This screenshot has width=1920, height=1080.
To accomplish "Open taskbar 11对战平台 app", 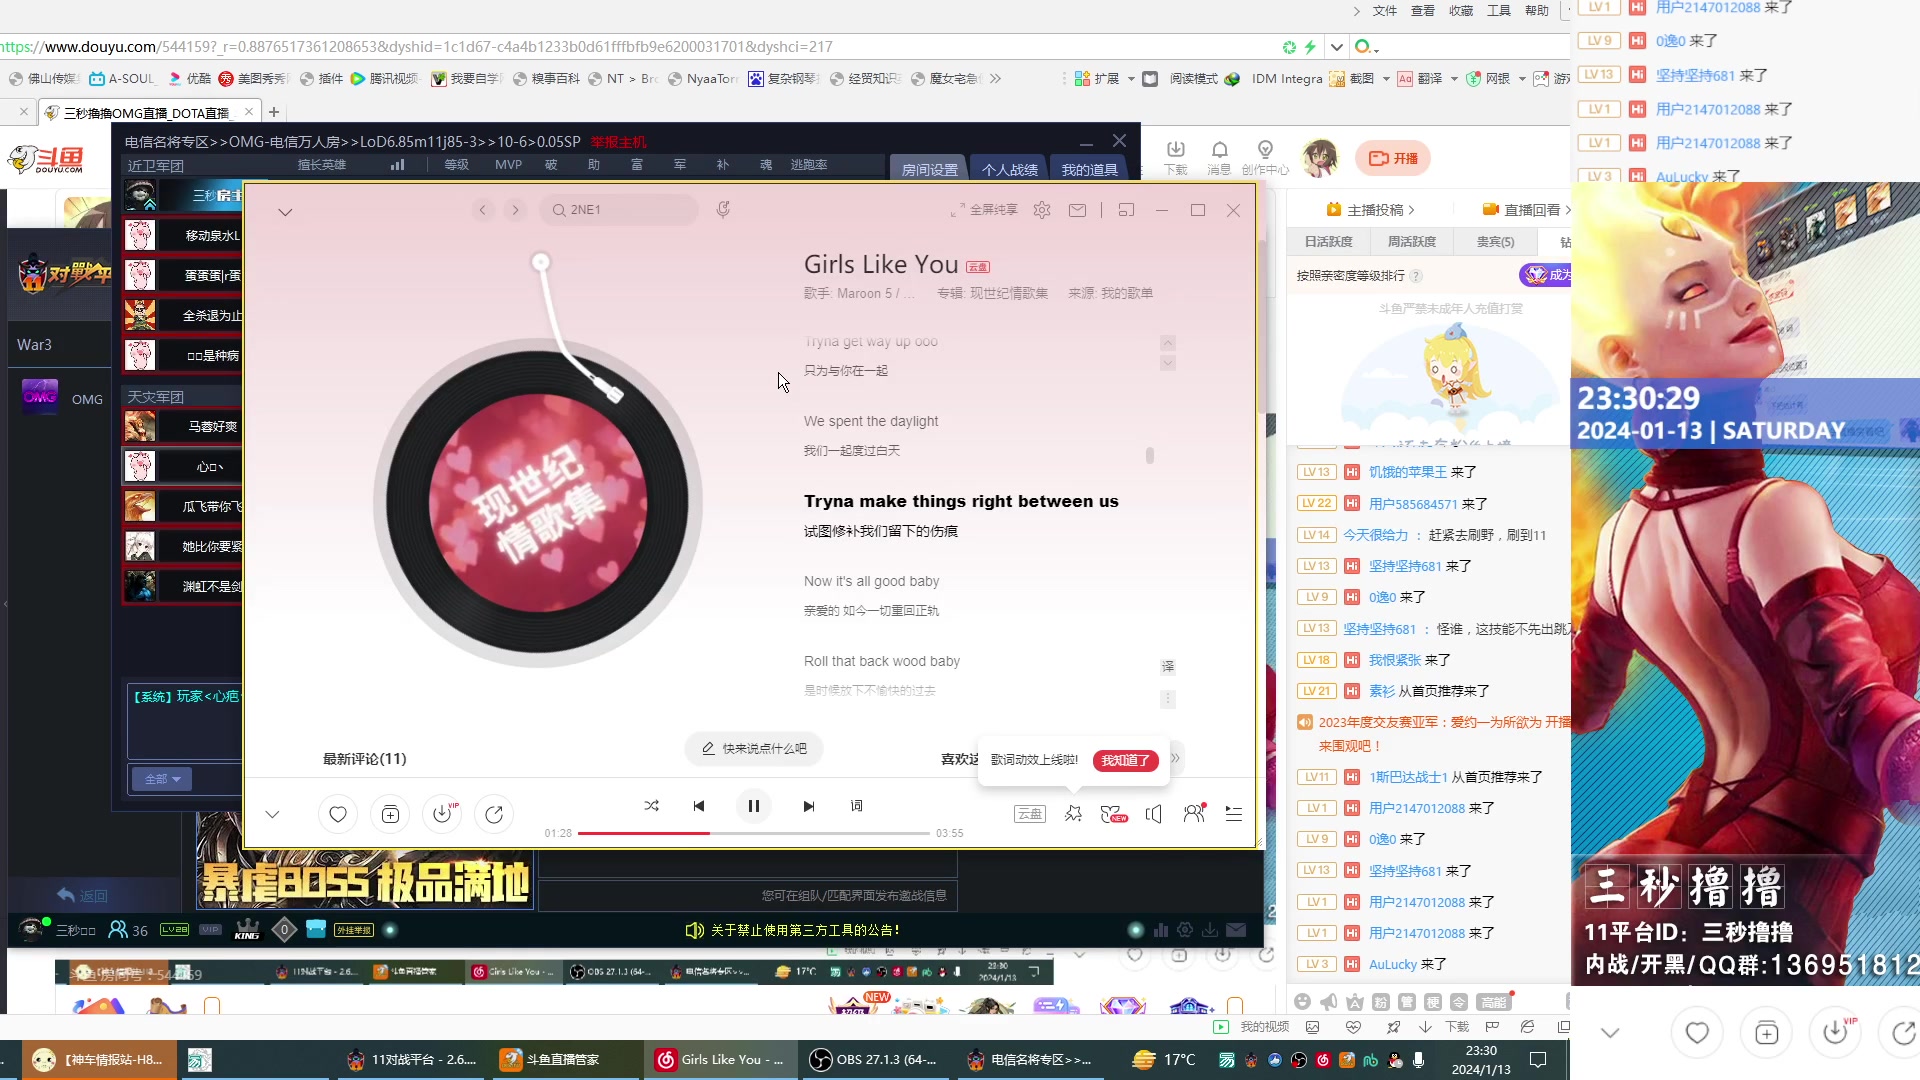I will click(411, 1060).
